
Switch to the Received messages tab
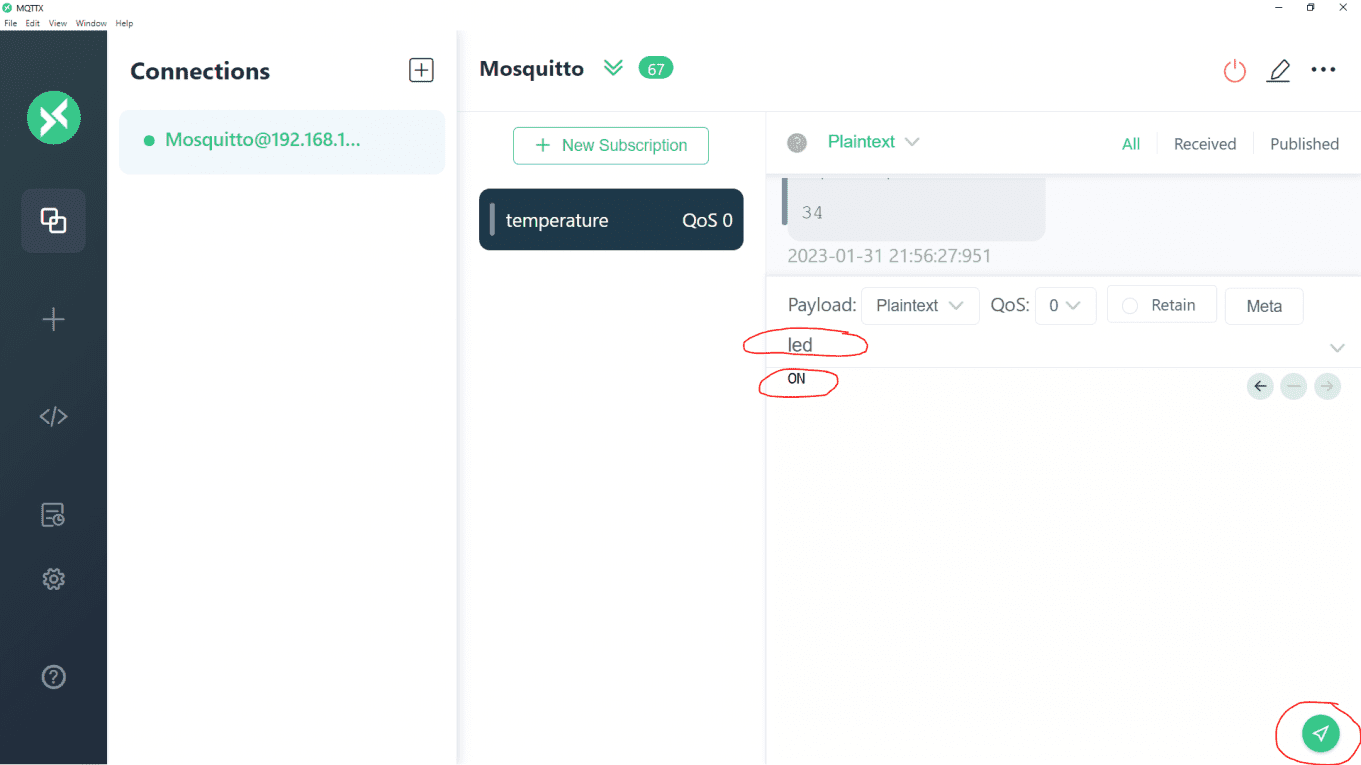coord(1205,144)
